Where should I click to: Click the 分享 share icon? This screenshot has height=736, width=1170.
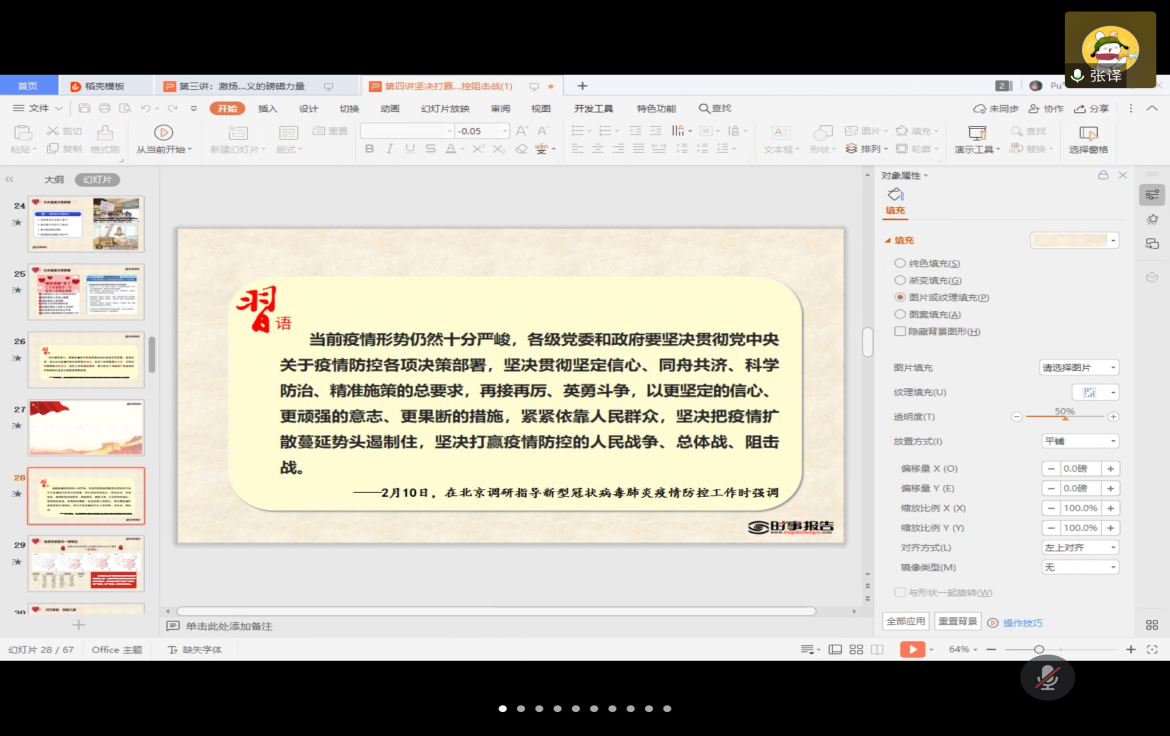coord(1091,108)
